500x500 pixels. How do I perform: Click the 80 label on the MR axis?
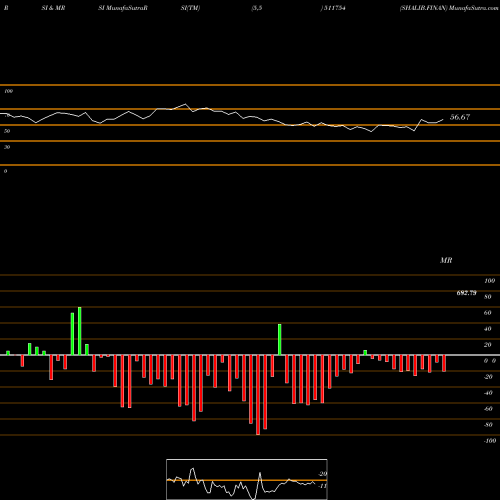pyautogui.click(x=488, y=297)
